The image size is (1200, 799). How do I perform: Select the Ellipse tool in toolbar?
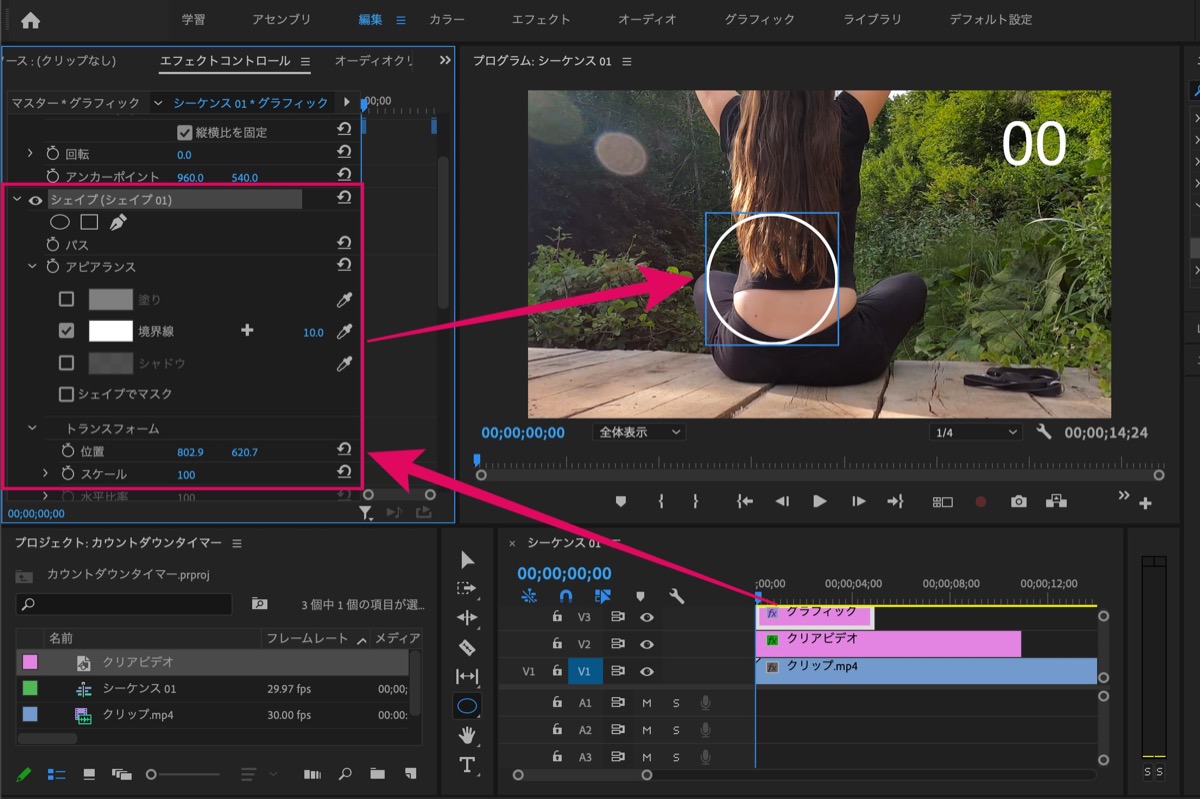(x=467, y=706)
